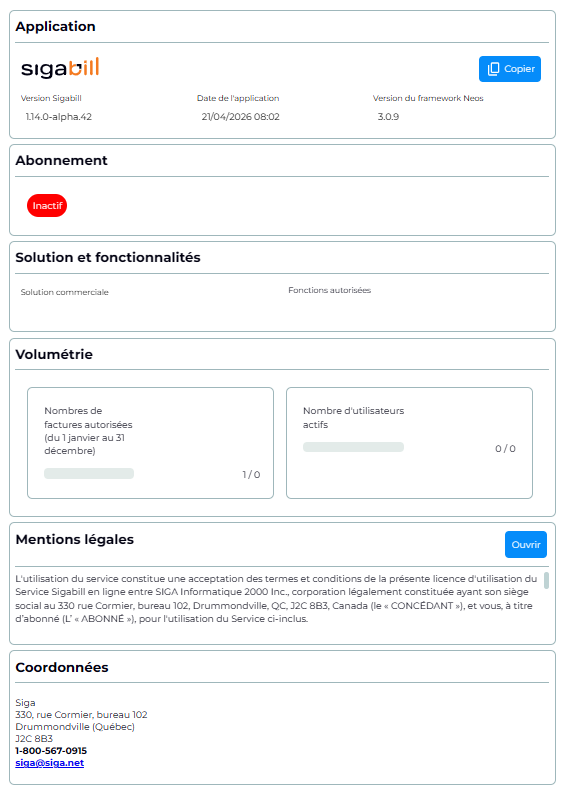This screenshot has height=792, width=565.
Task: Click the 0 / 0 users count
Action: coord(505,449)
